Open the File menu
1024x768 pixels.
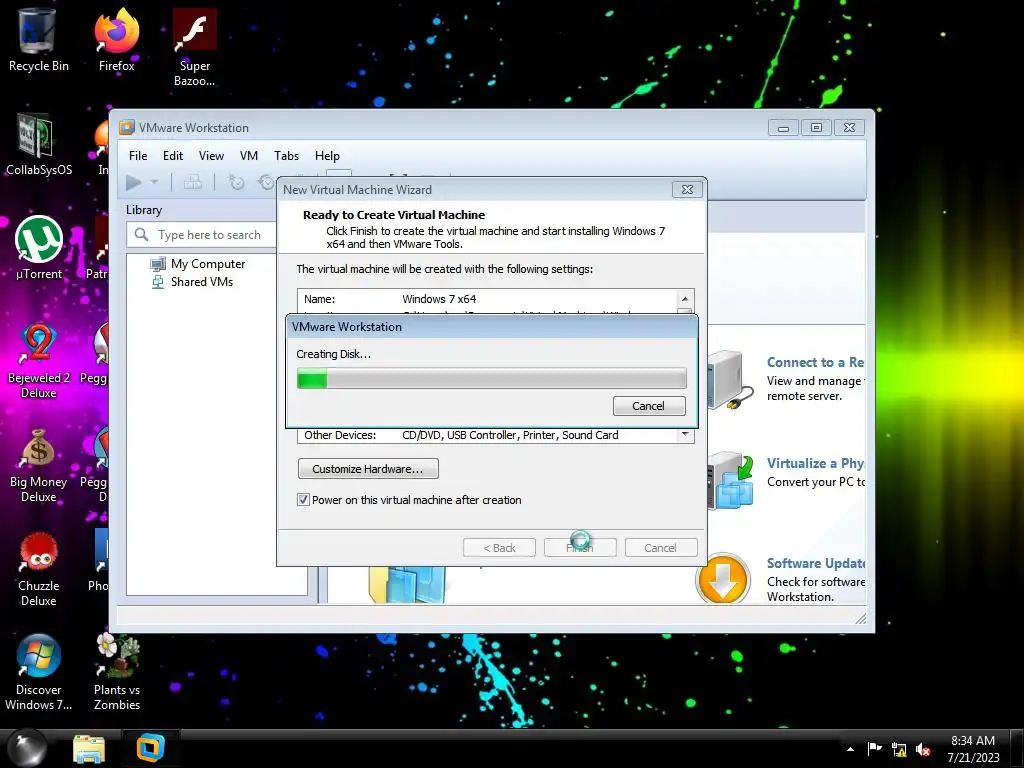tap(138, 155)
